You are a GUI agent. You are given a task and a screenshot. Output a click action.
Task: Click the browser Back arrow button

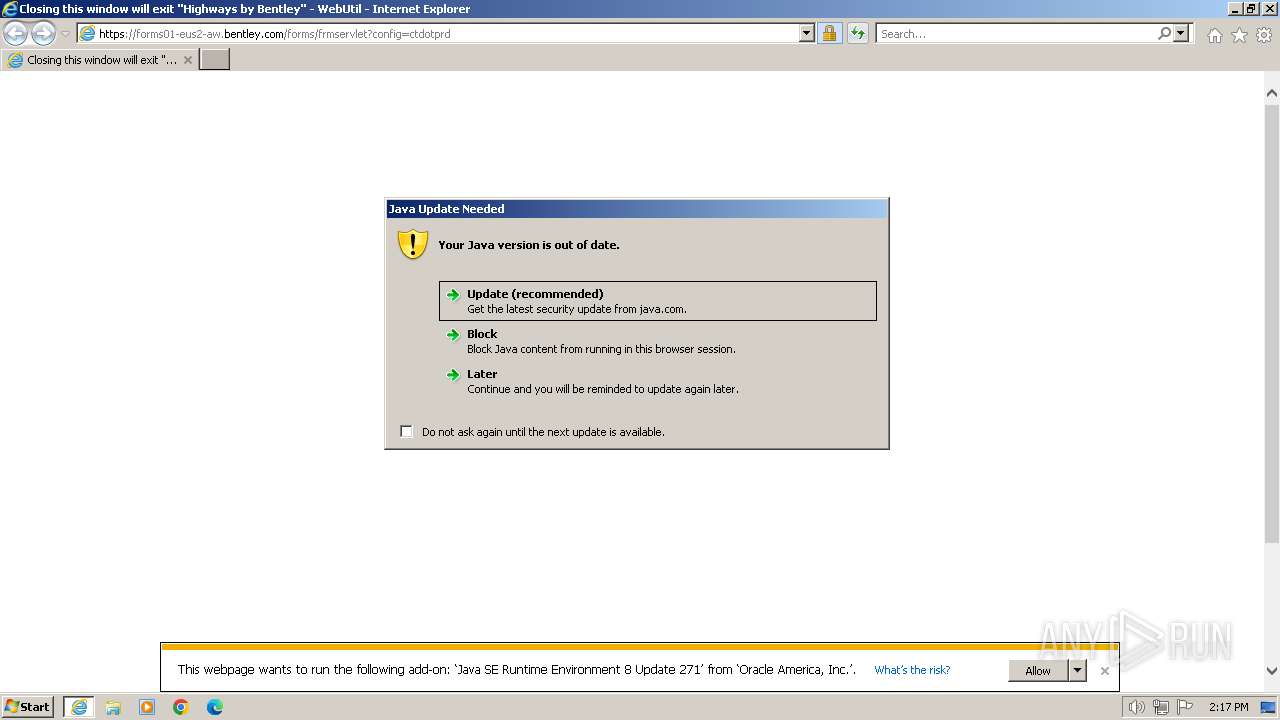pyautogui.click(x=16, y=33)
